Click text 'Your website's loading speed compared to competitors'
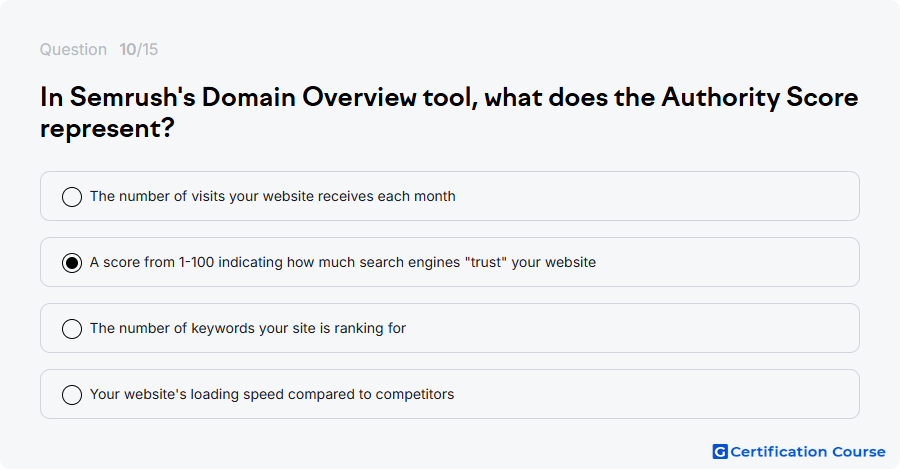Viewport: 900px width, 469px height. click(x=272, y=394)
